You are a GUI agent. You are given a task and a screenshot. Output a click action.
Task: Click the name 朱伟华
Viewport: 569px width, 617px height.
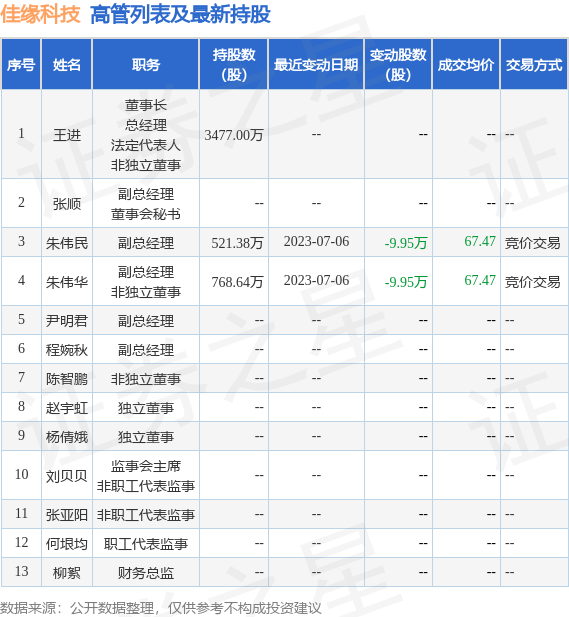(x=67, y=282)
